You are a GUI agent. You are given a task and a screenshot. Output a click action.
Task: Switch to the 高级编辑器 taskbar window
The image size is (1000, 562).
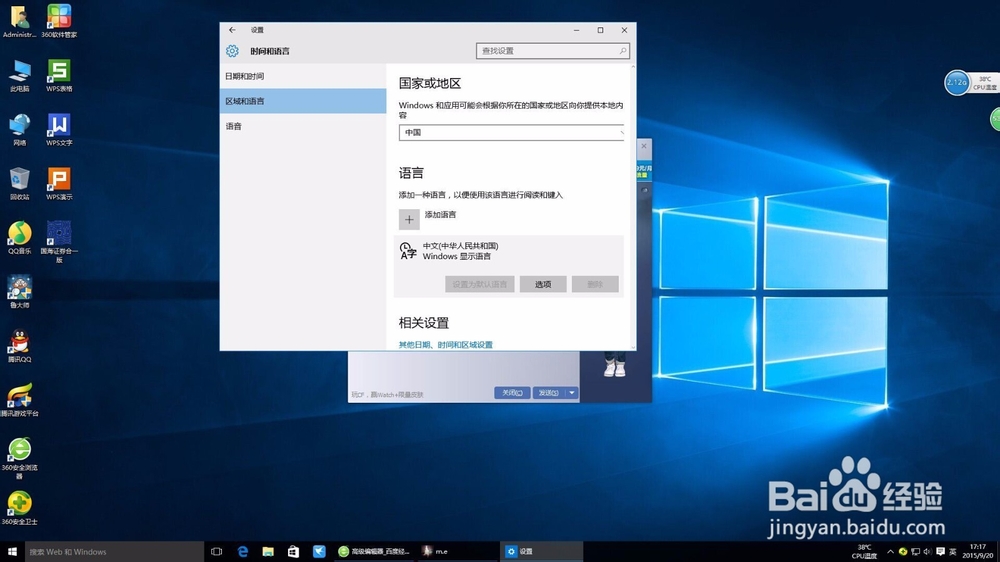[374, 551]
